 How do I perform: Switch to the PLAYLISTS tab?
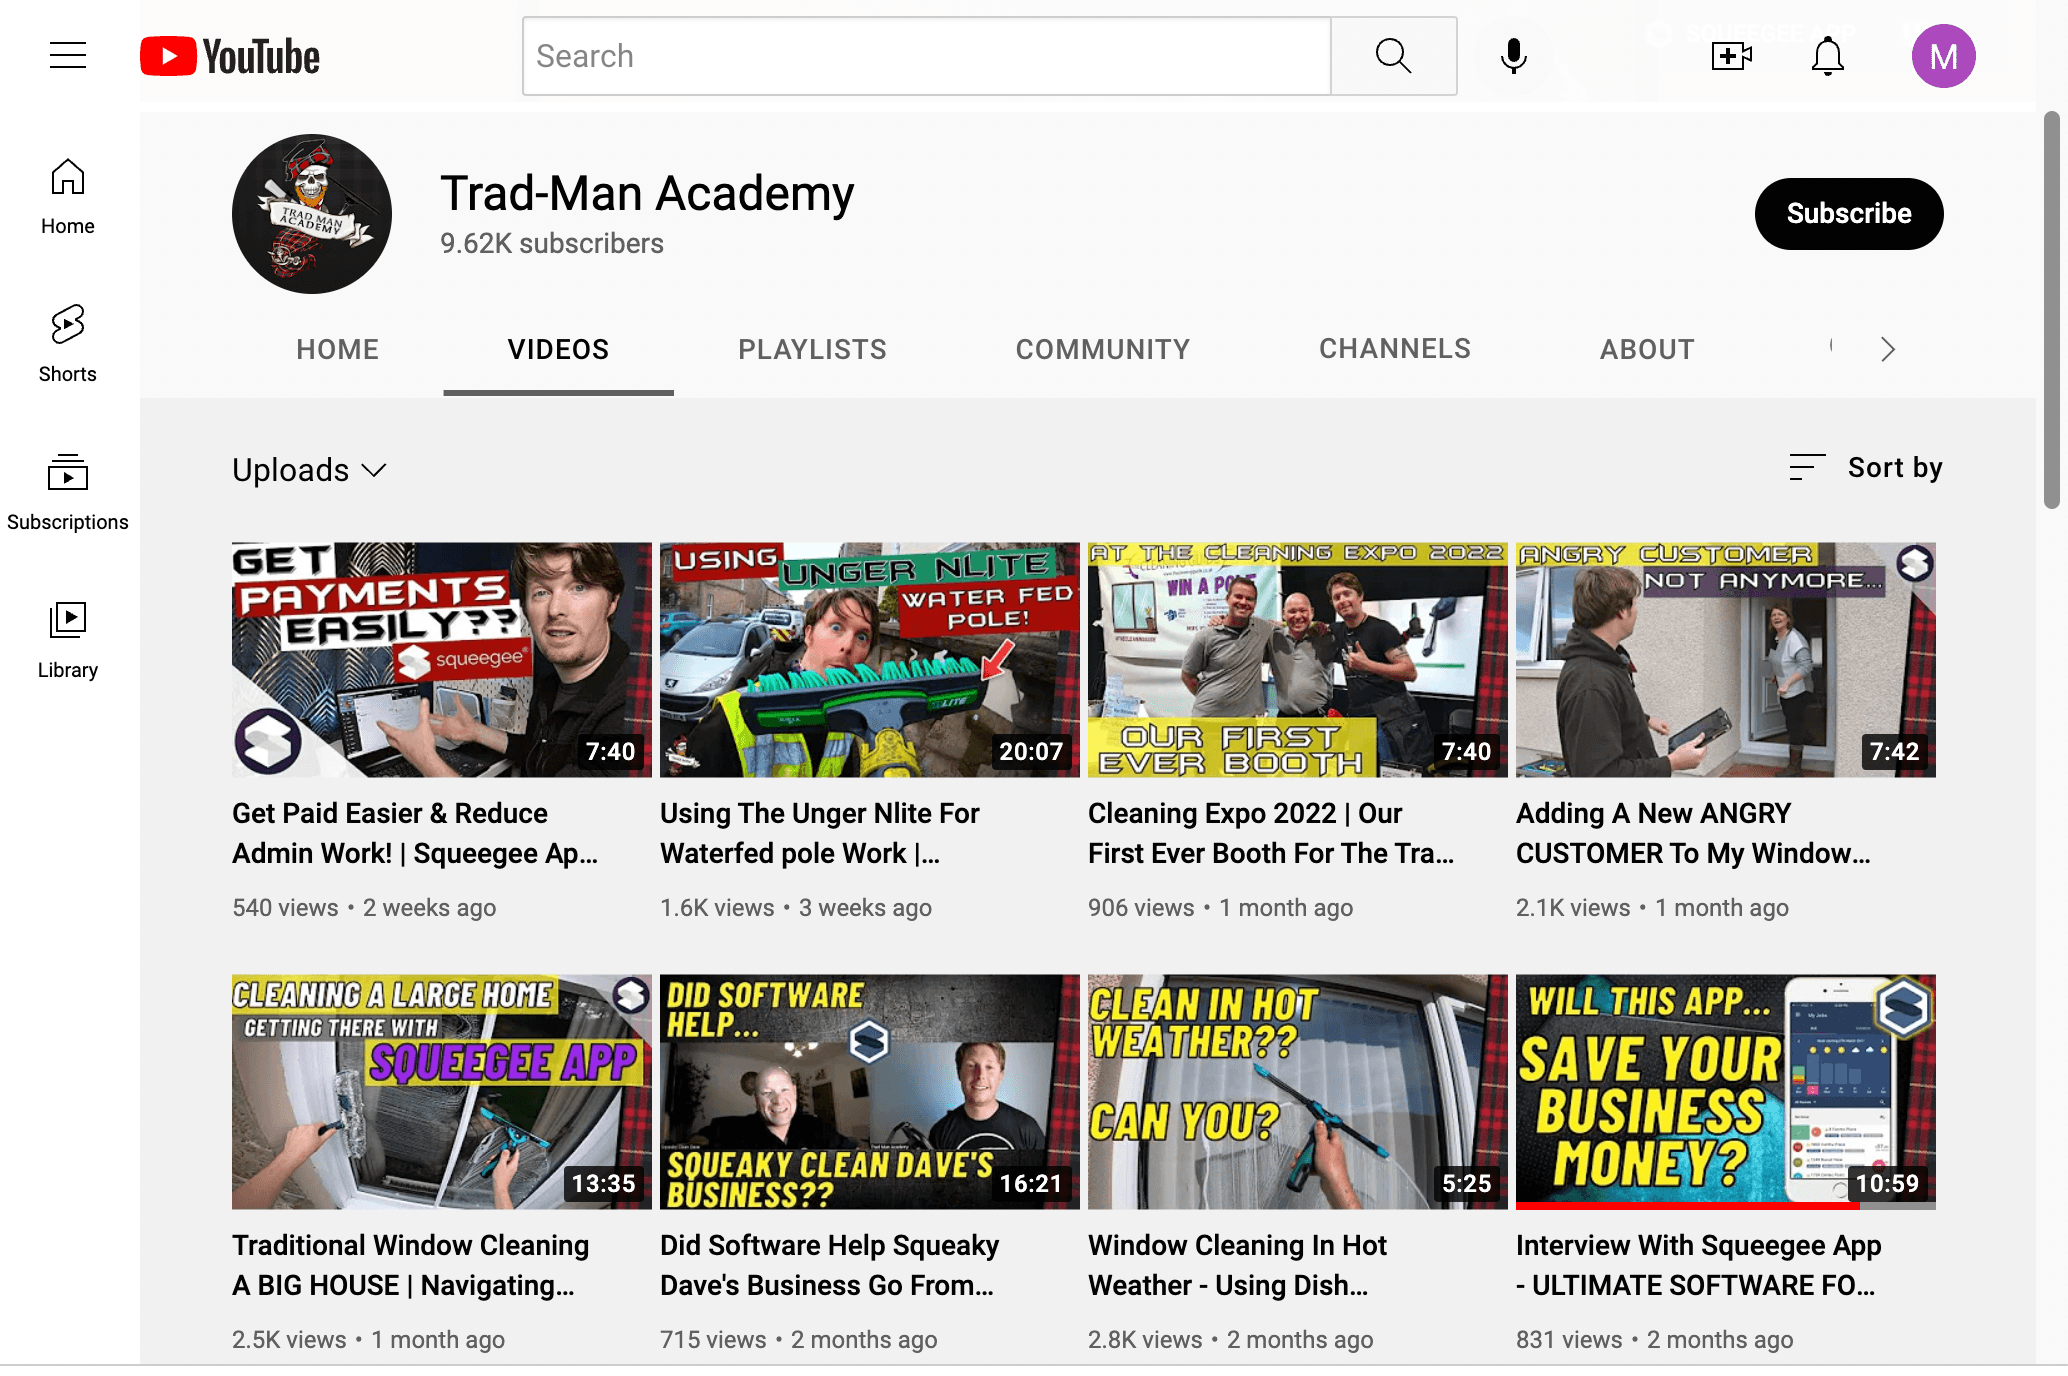[x=812, y=349]
